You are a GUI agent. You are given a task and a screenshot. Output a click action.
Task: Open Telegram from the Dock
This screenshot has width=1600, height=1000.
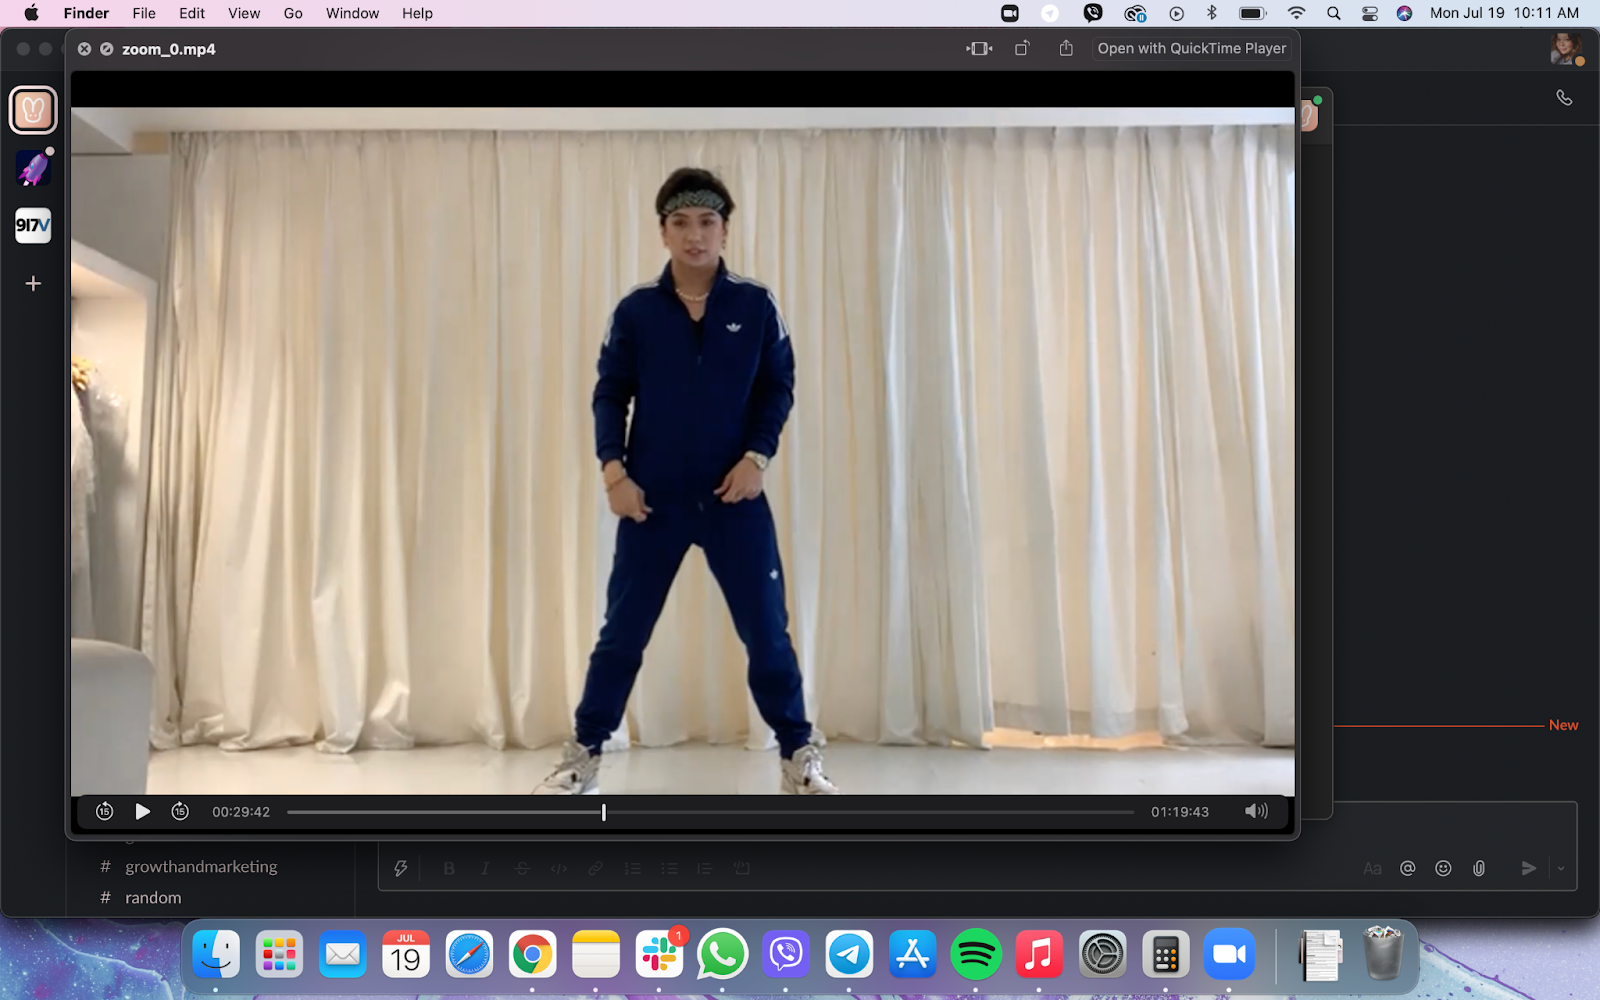point(849,955)
